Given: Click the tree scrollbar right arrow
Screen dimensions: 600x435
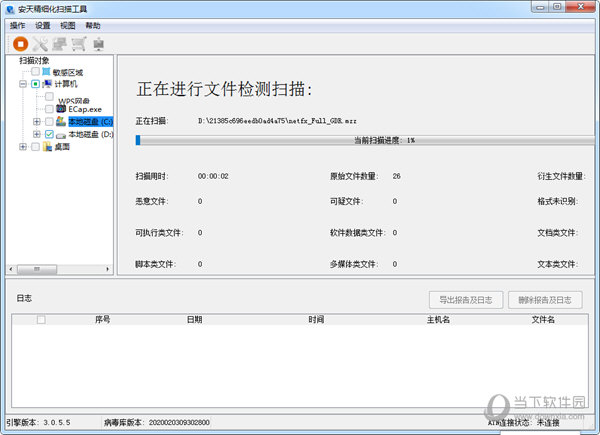Looking at the screenshot, I should (108, 269).
